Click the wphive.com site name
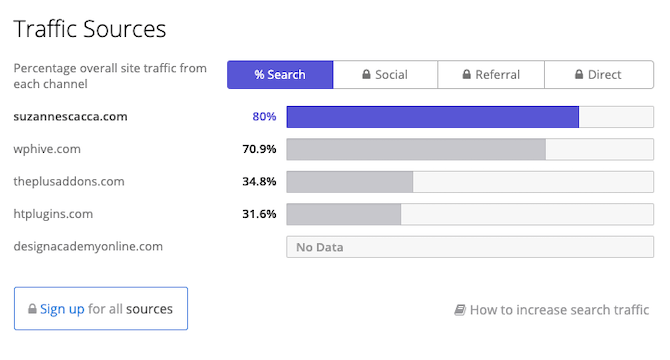Screen dimensions: 670x360 tap(47, 149)
